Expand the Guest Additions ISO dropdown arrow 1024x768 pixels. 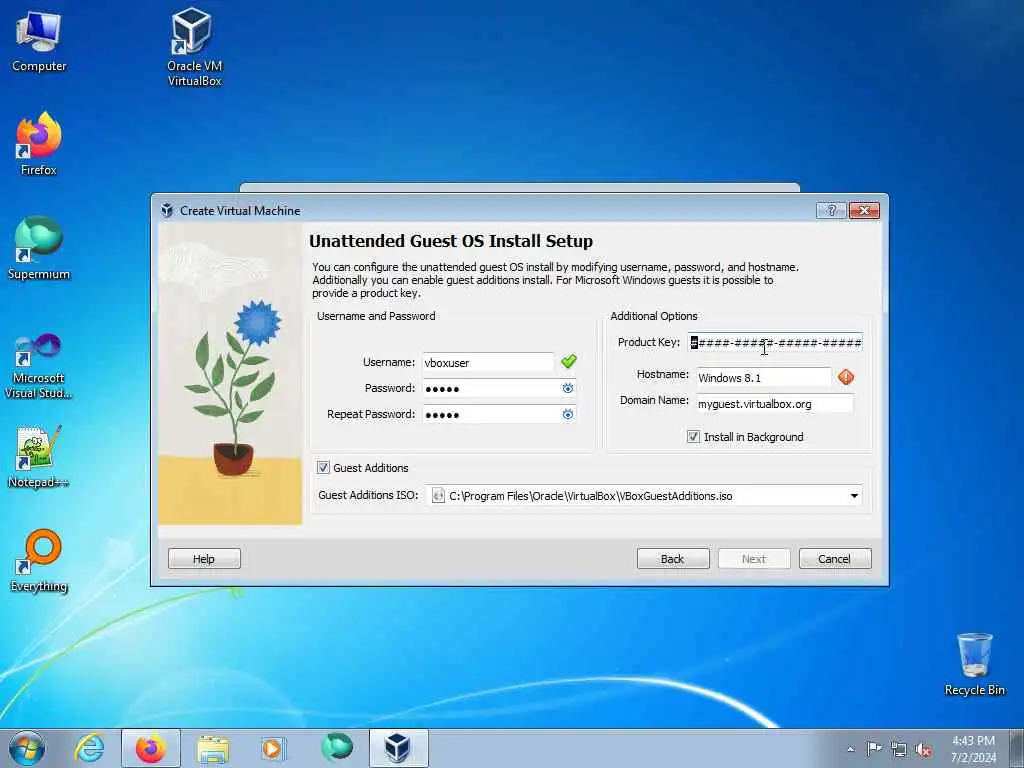pyautogui.click(x=854, y=496)
